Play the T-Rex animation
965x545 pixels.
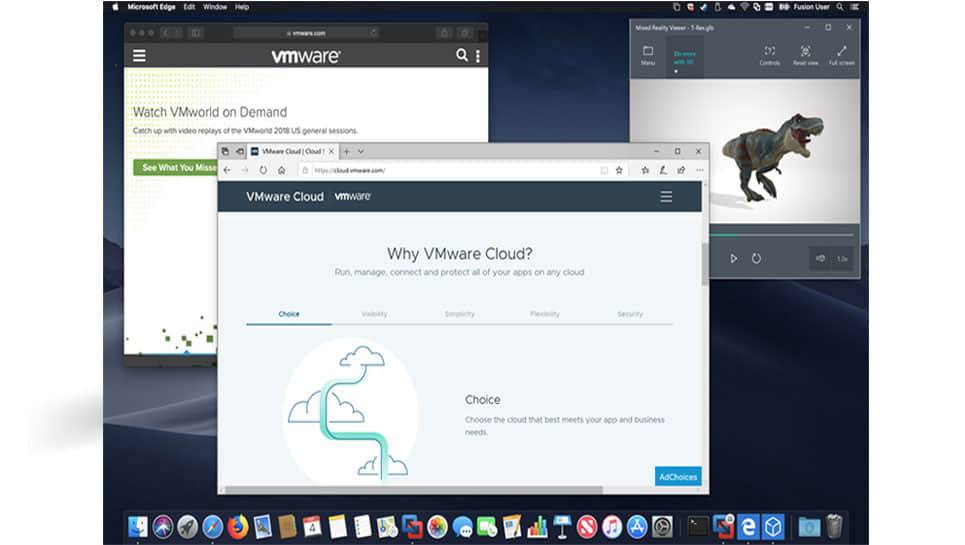point(733,258)
